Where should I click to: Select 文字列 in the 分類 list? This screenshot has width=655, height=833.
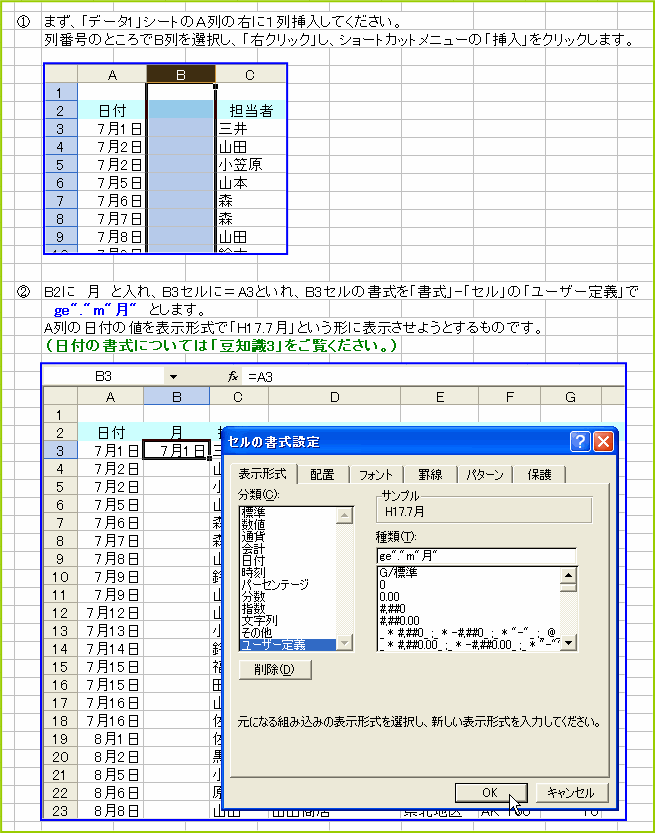[288, 620]
